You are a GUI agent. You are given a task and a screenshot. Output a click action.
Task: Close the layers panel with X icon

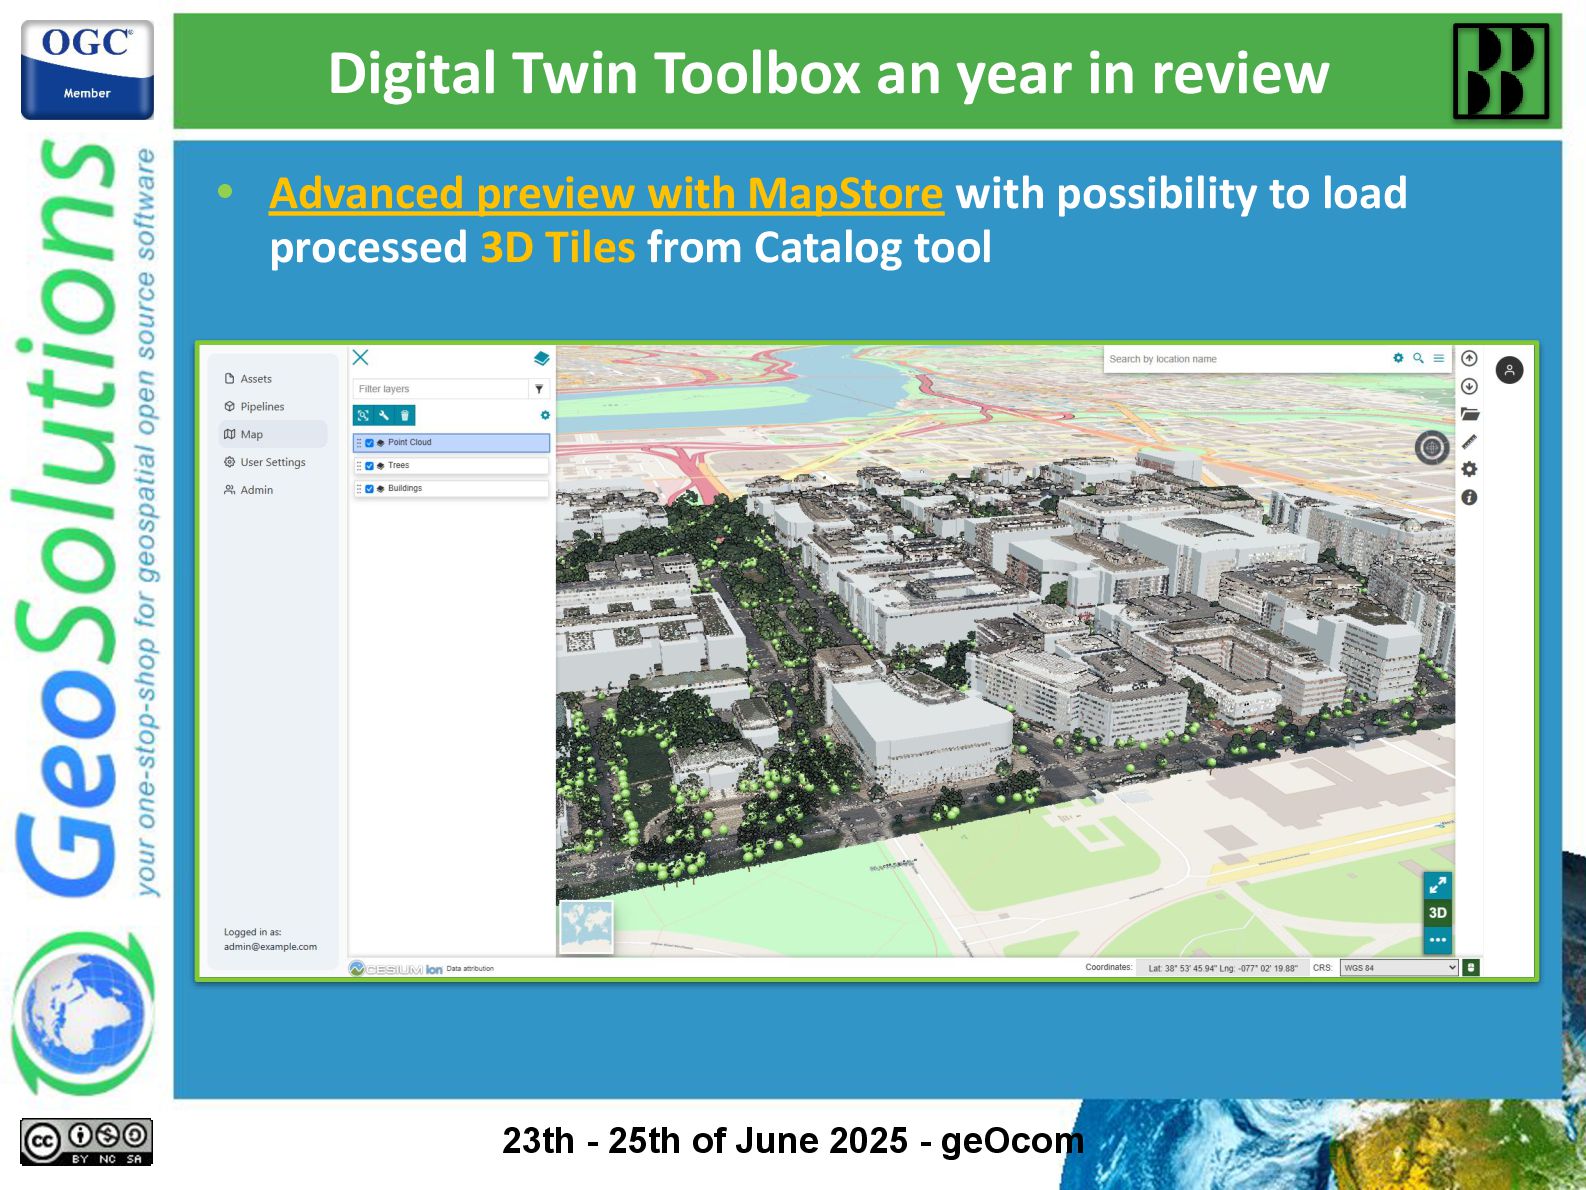tap(361, 357)
